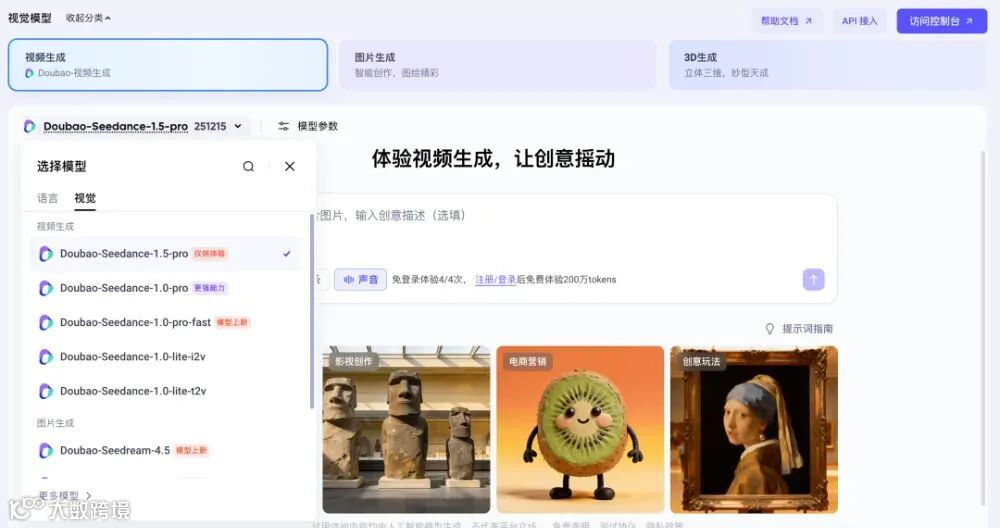Choose Doubao-Seedance-1.0-lite-t2v model
This screenshot has height=528, width=1000.
click(165, 391)
